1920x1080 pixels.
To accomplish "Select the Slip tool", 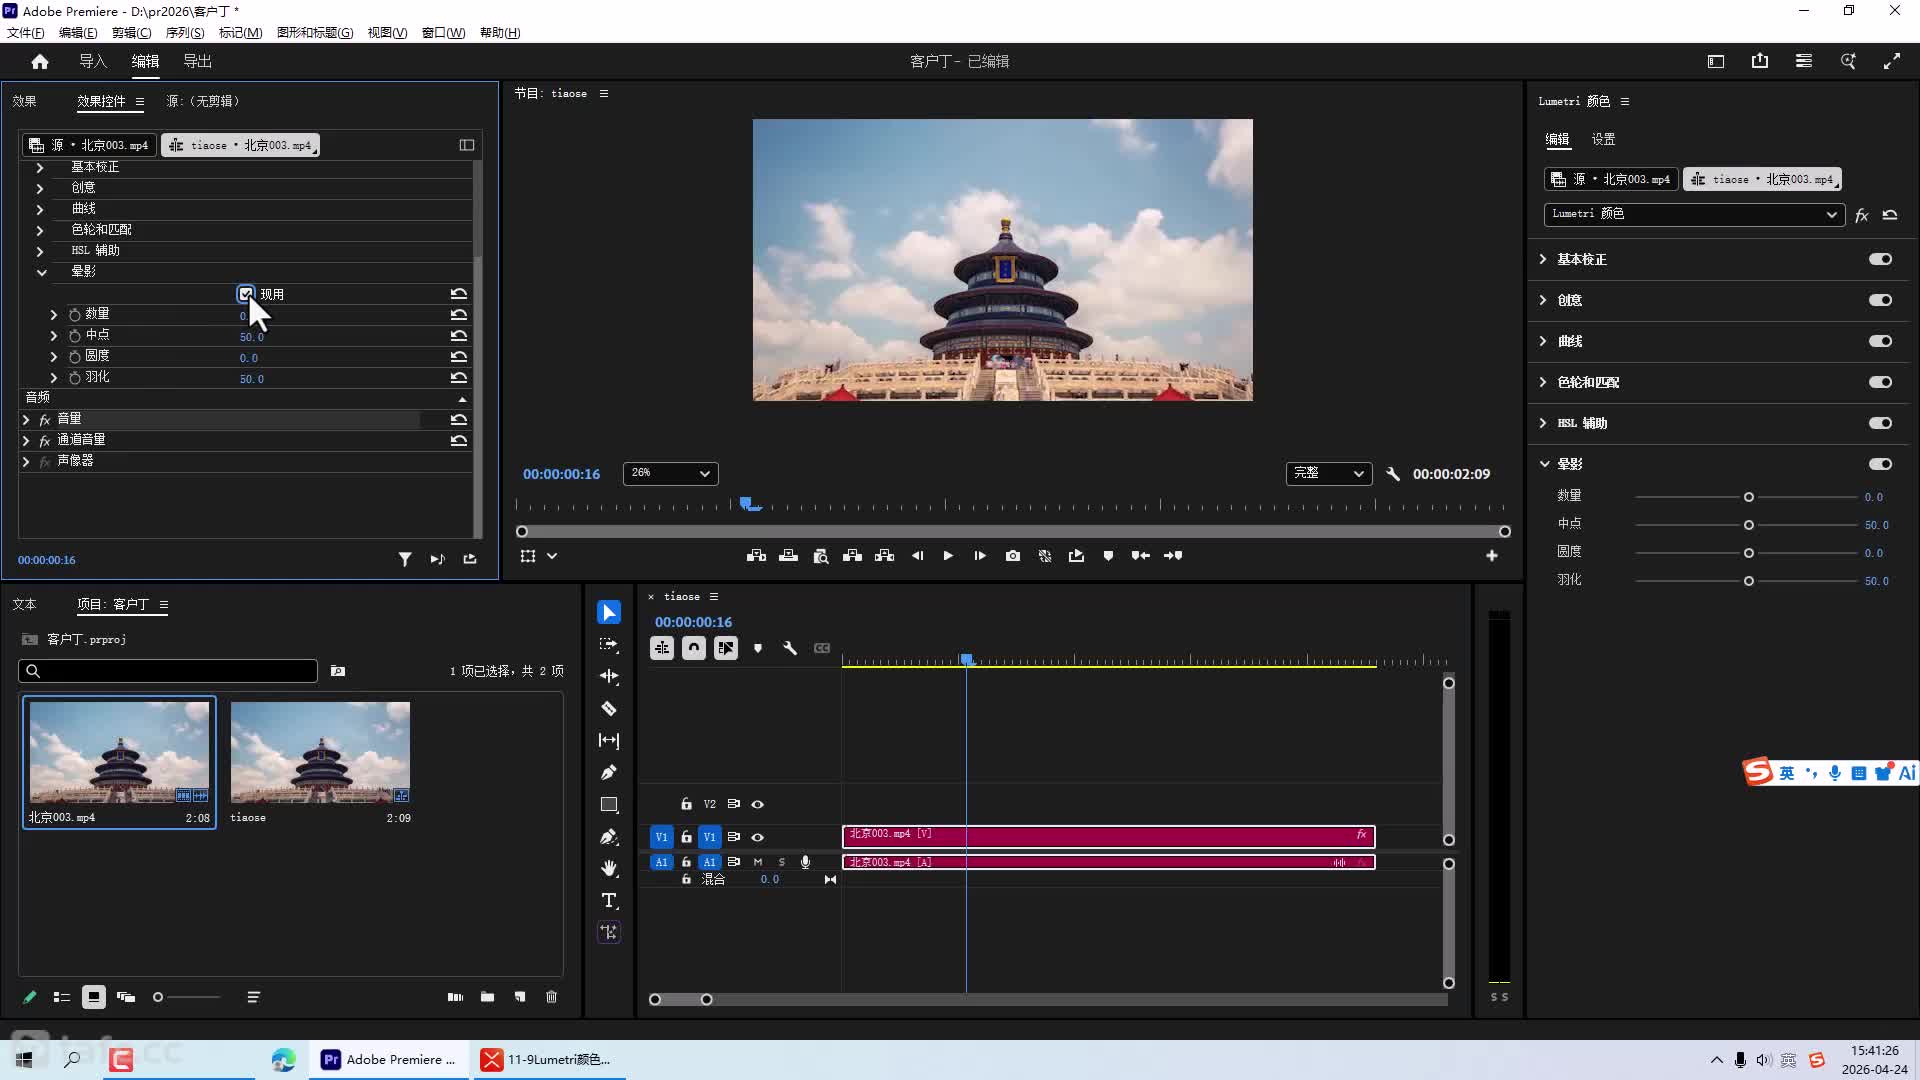I will click(x=609, y=741).
